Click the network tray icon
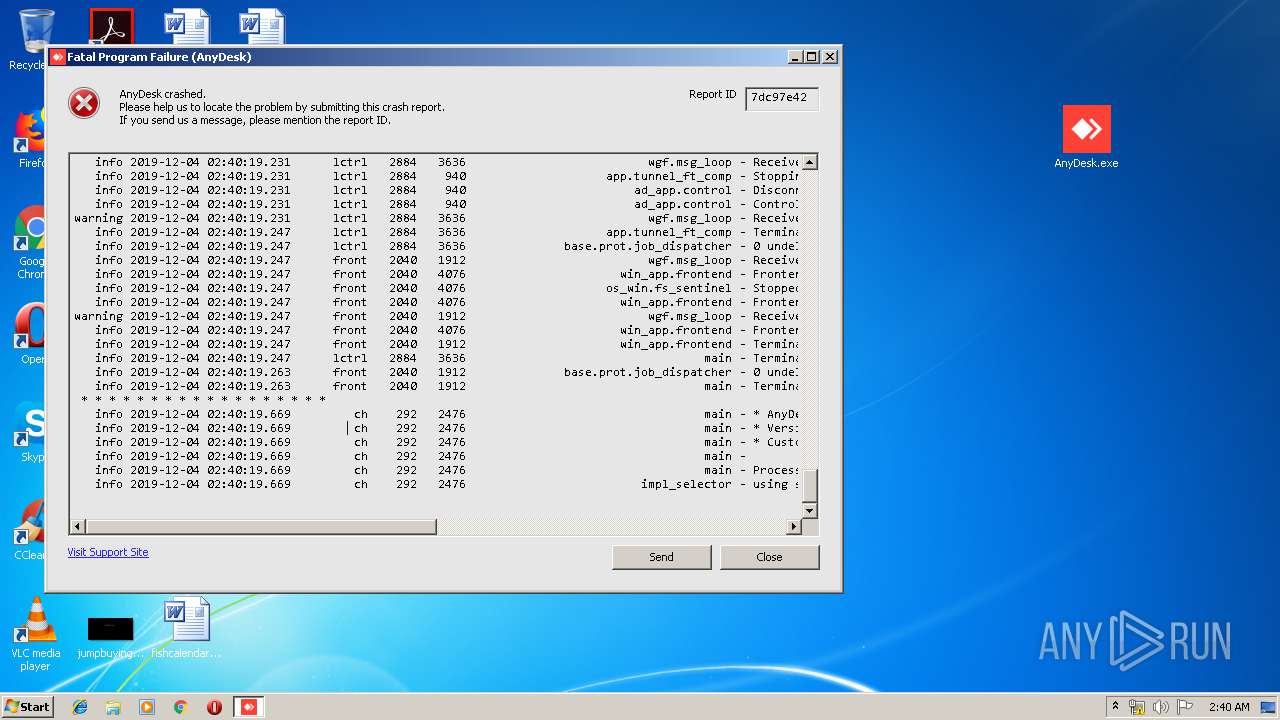The image size is (1280, 720). point(1137,707)
